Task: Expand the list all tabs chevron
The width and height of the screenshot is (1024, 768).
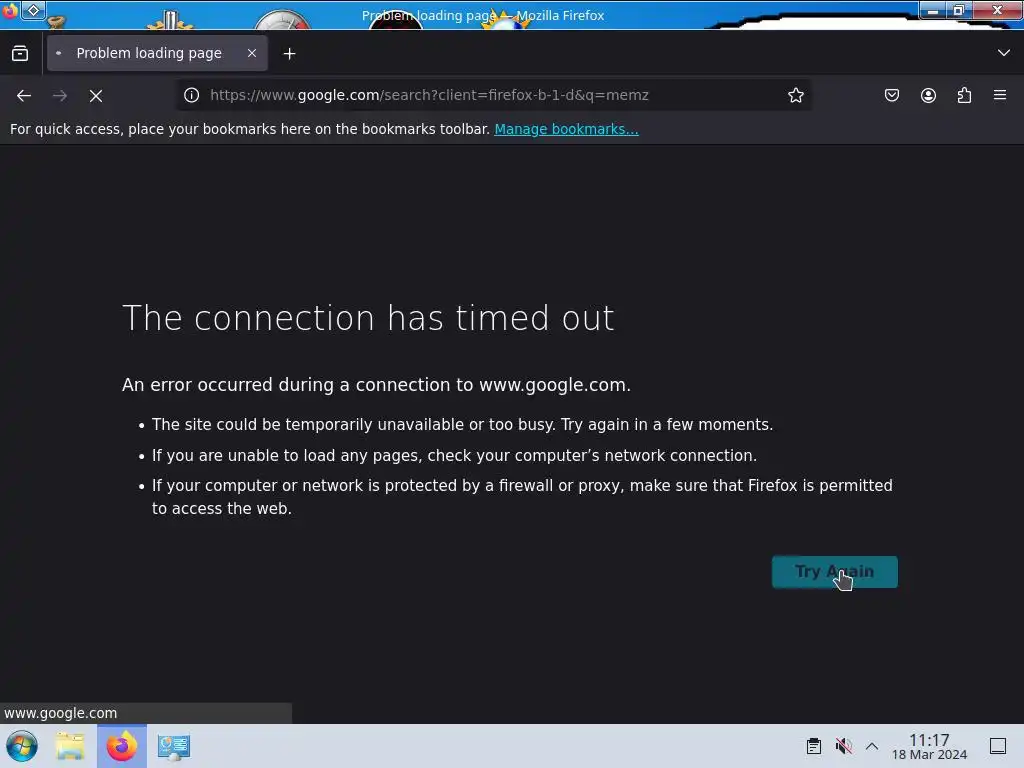Action: (x=1004, y=53)
